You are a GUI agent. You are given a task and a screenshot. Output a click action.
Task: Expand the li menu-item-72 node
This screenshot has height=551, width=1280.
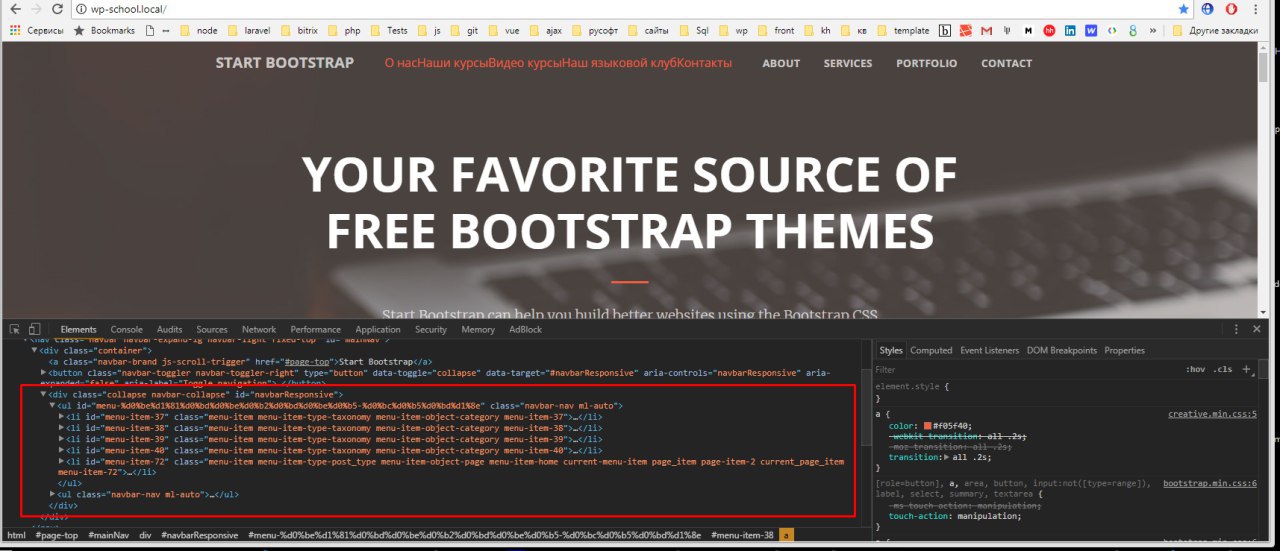click(x=62, y=461)
